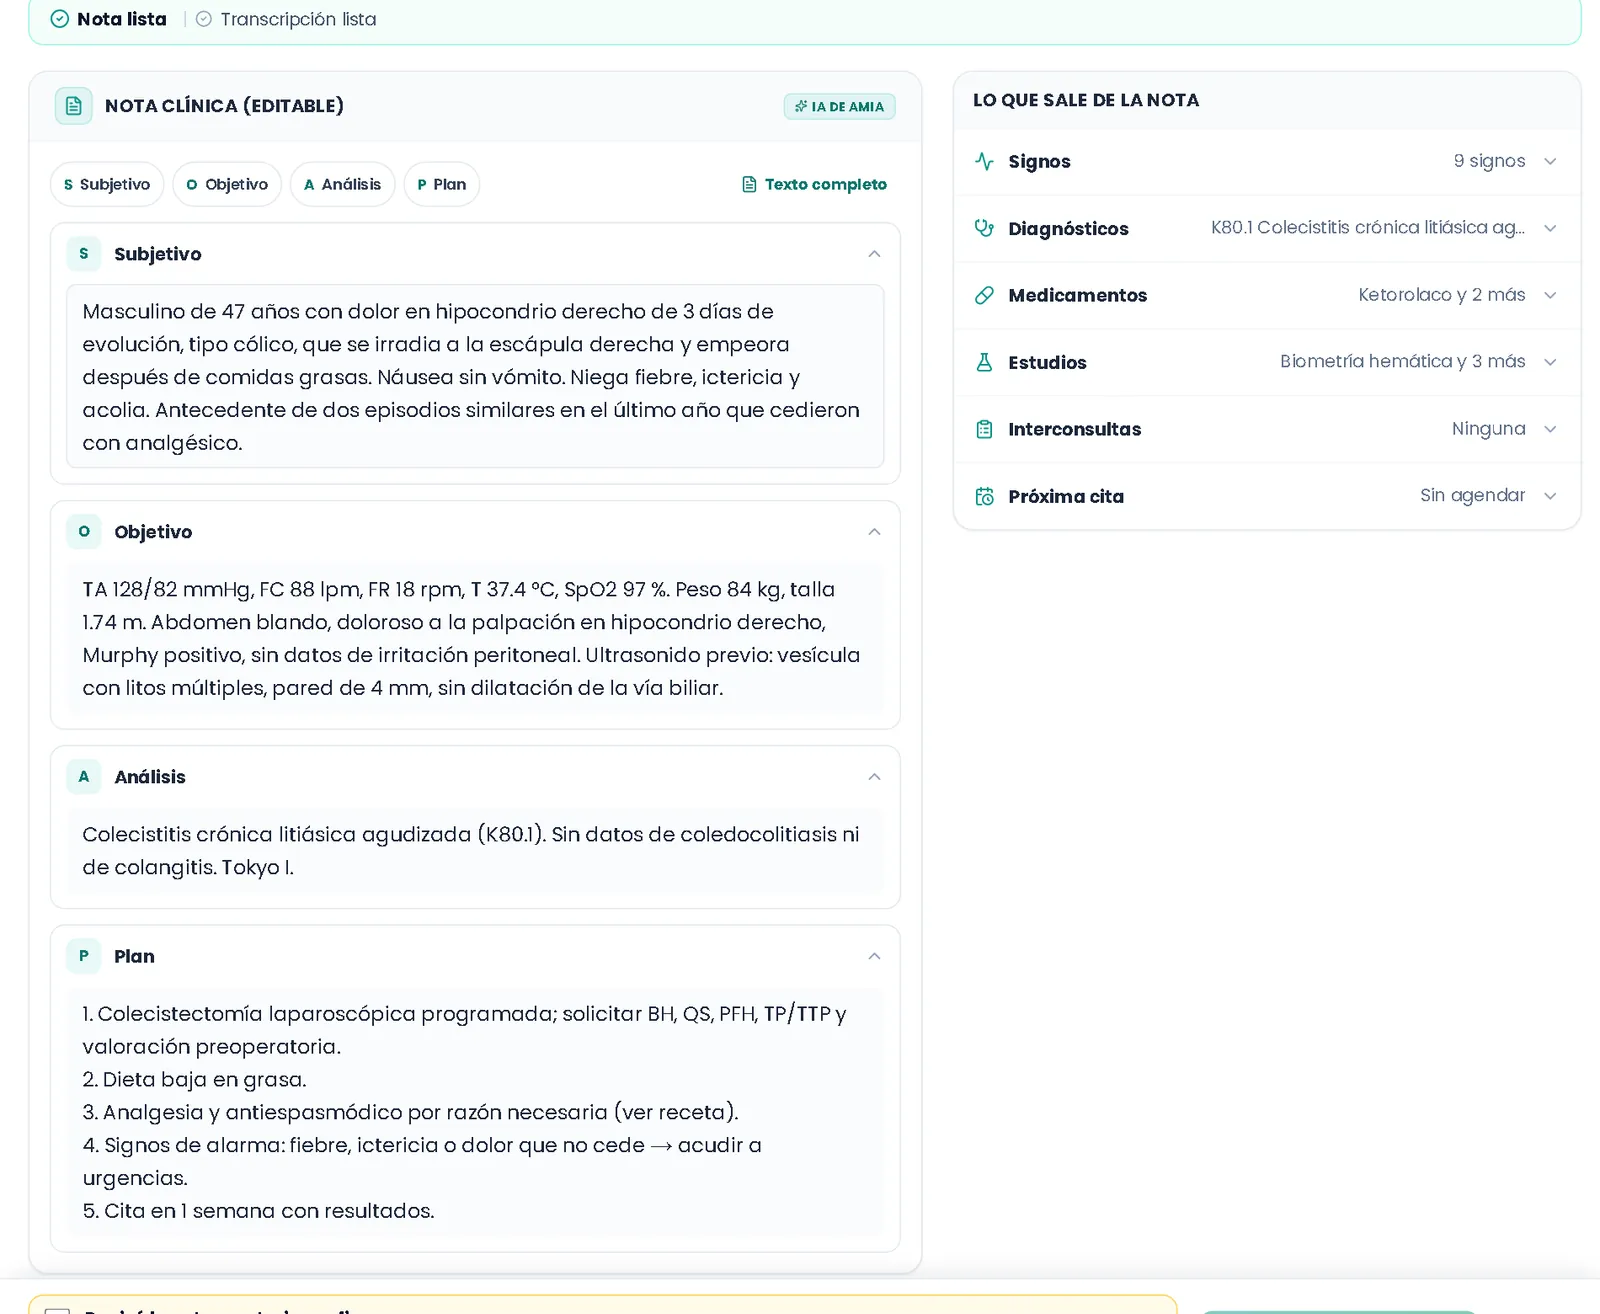Viewport: 1600px width, 1314px height.
Task: Click the A badge in Análisis header
Action: click(84, 777)
